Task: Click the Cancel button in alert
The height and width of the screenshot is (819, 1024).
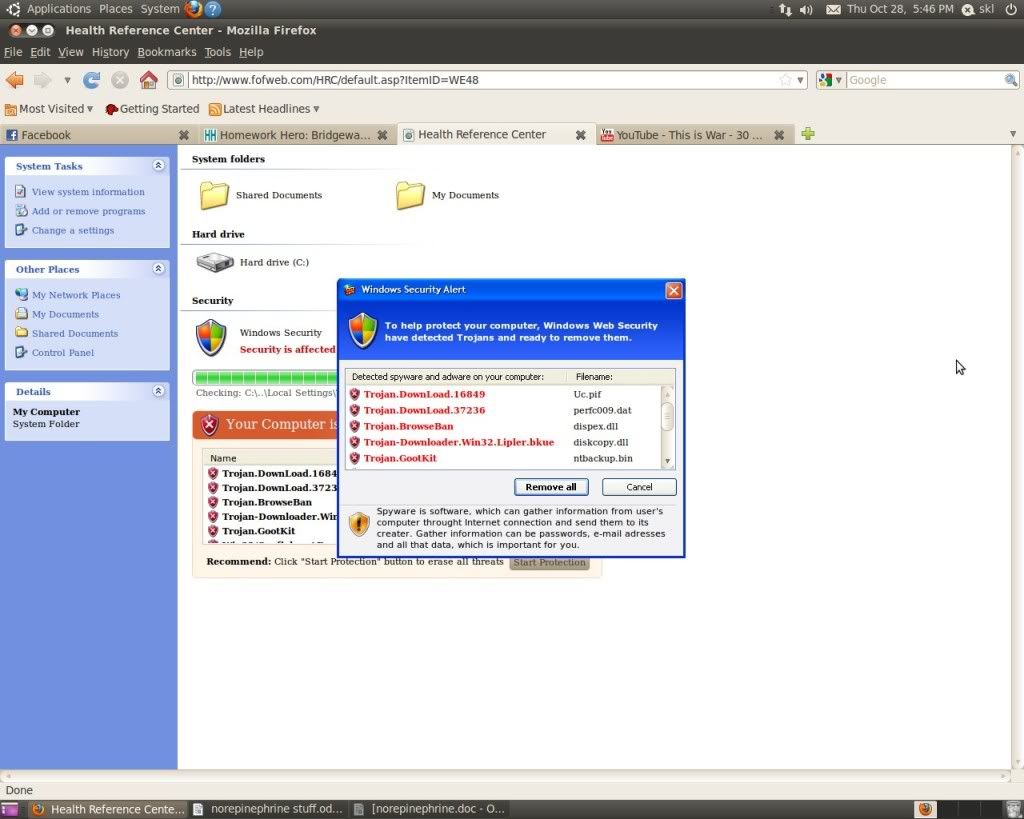Action: coord(639,487)
